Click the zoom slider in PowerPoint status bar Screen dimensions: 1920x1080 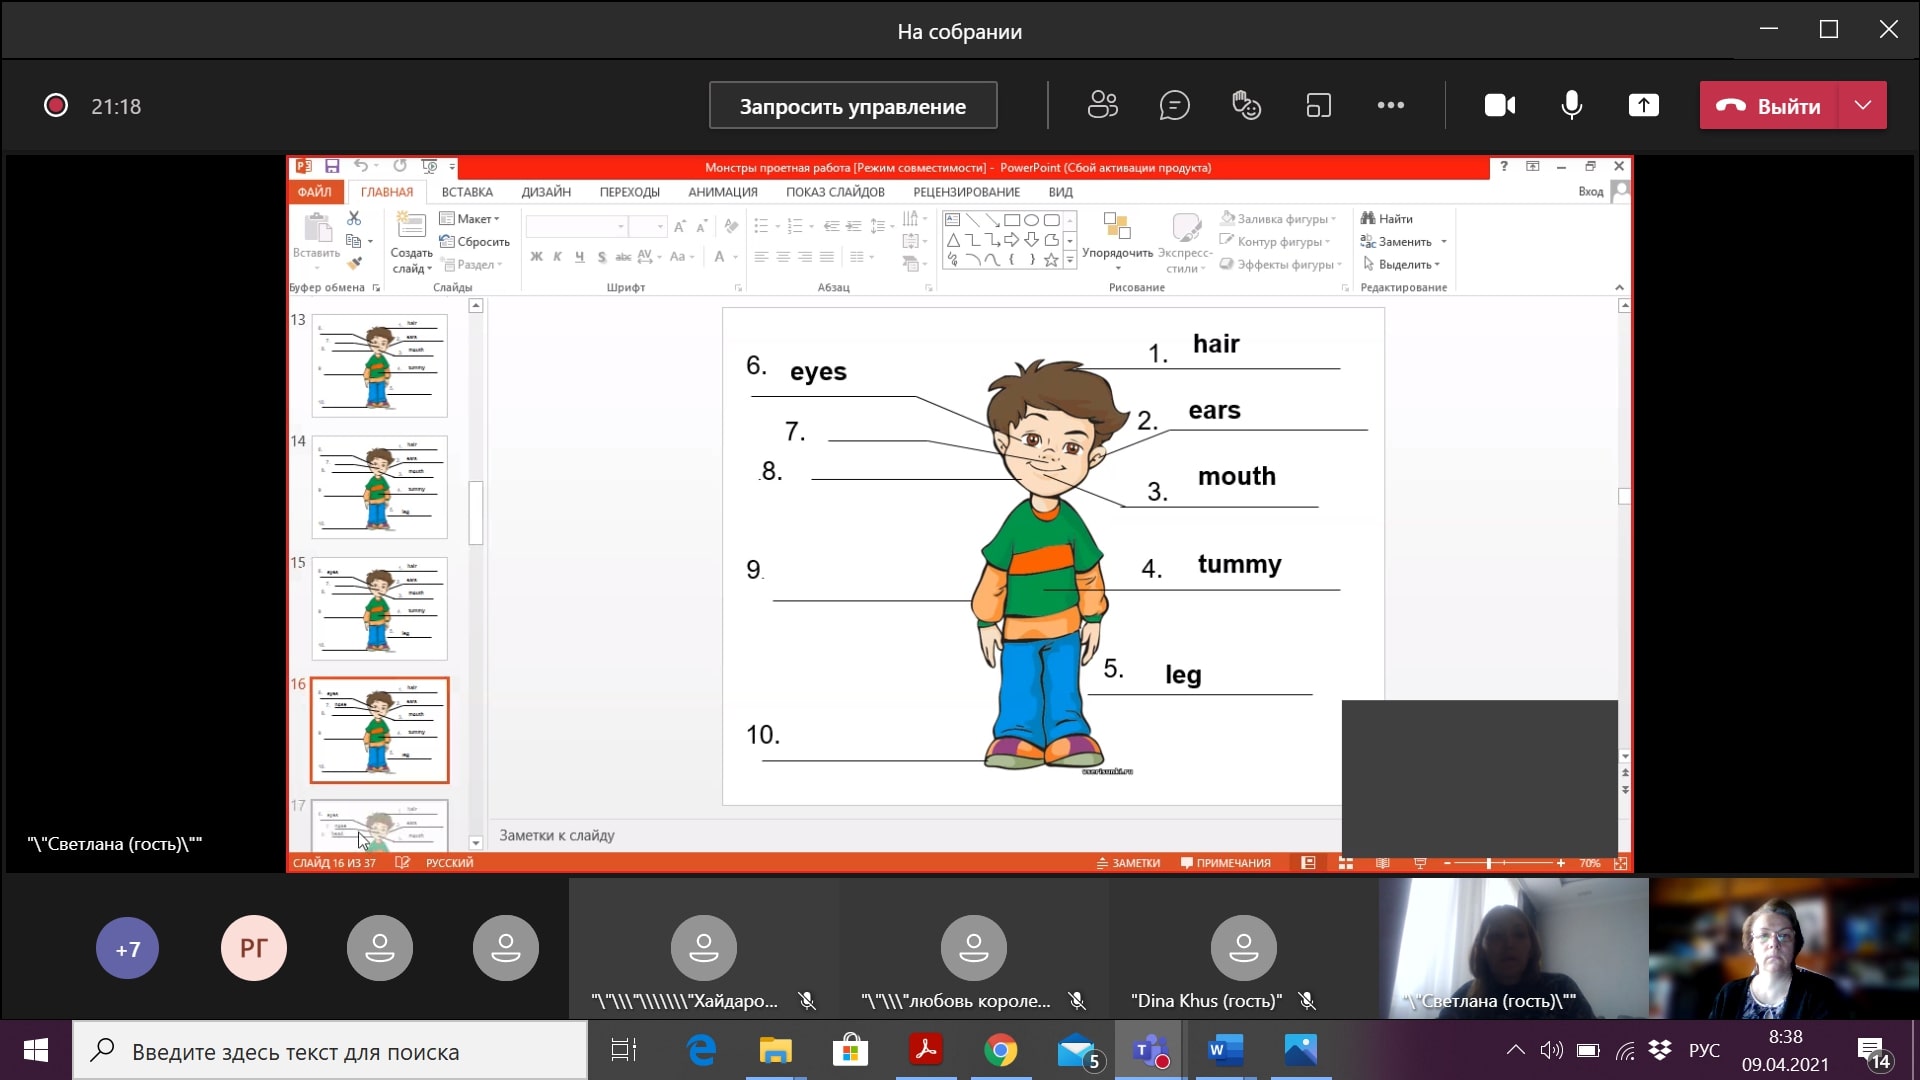[1488, 863]
